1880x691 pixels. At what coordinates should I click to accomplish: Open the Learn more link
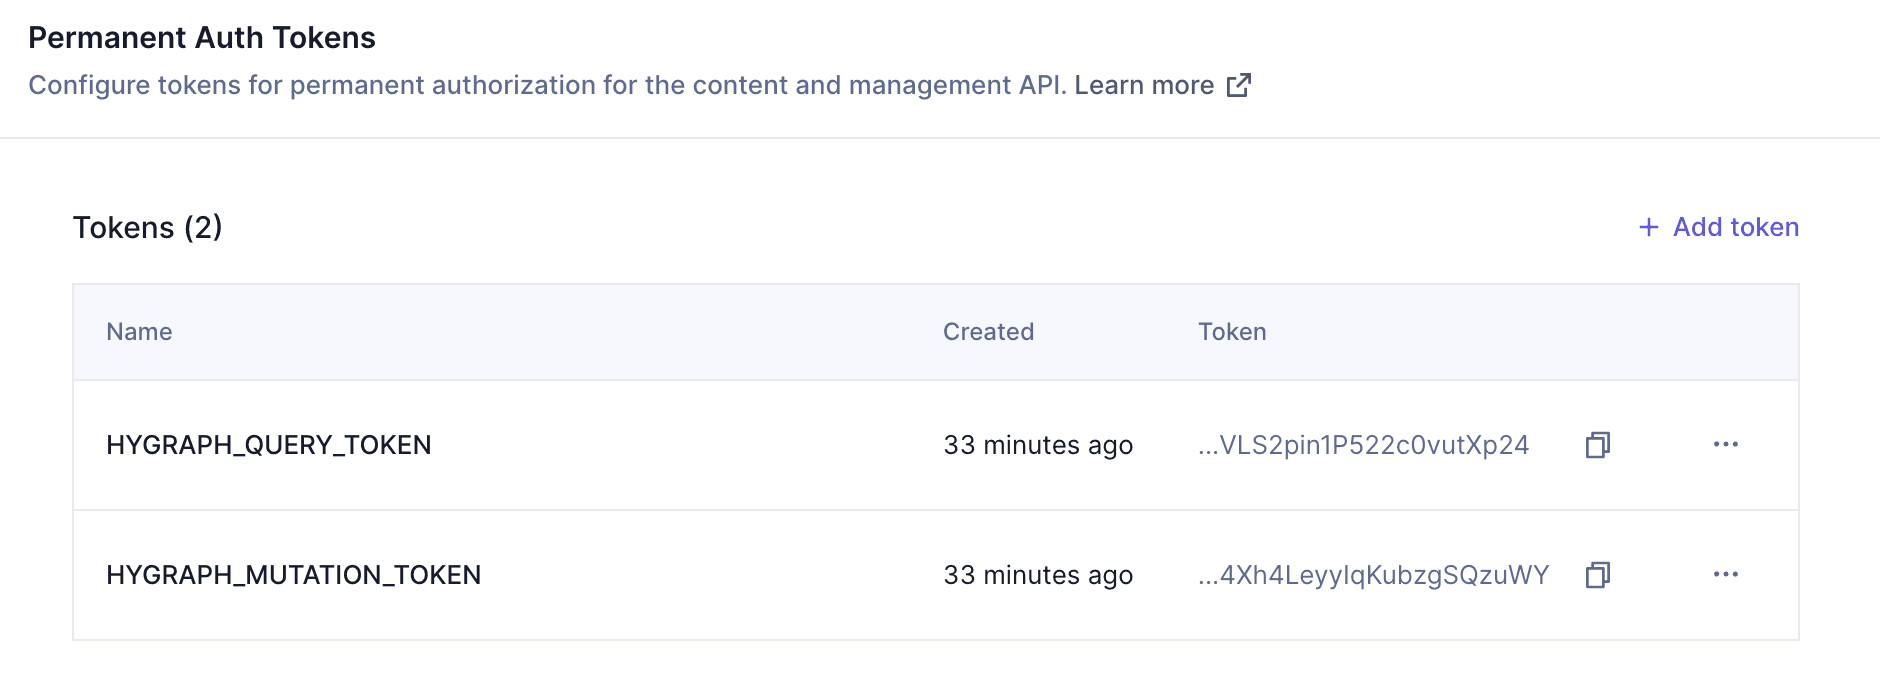pyautogui.click(x=1143, y=85)
